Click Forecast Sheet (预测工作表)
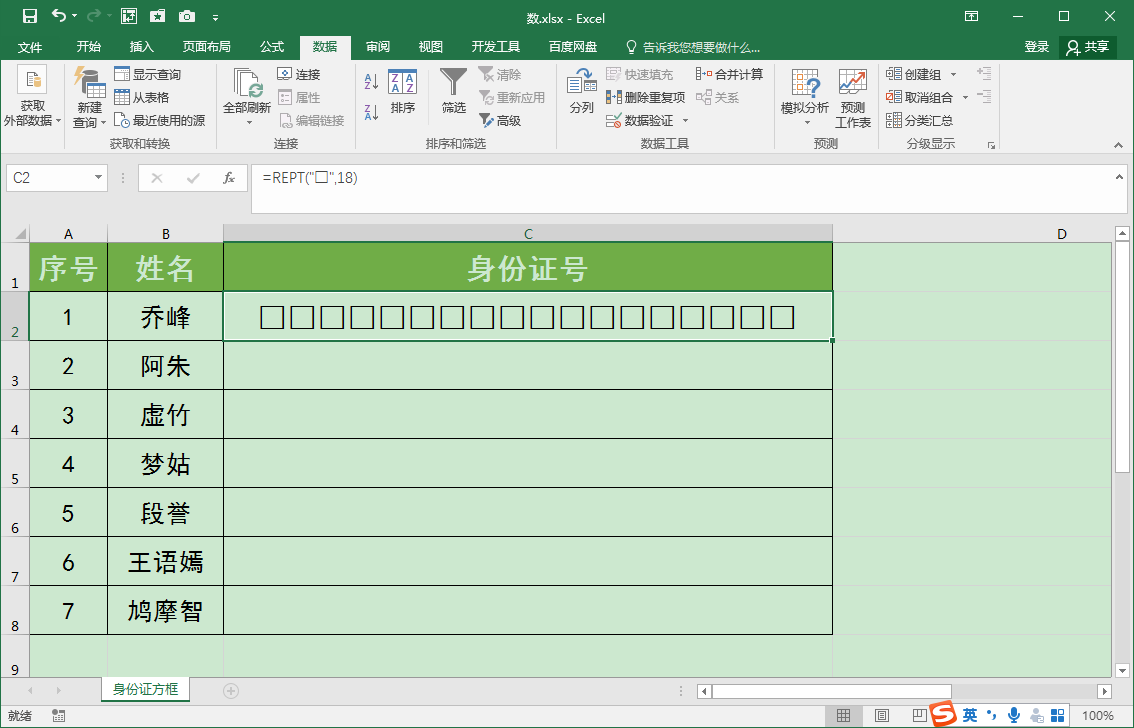 [x=853, y=99]
